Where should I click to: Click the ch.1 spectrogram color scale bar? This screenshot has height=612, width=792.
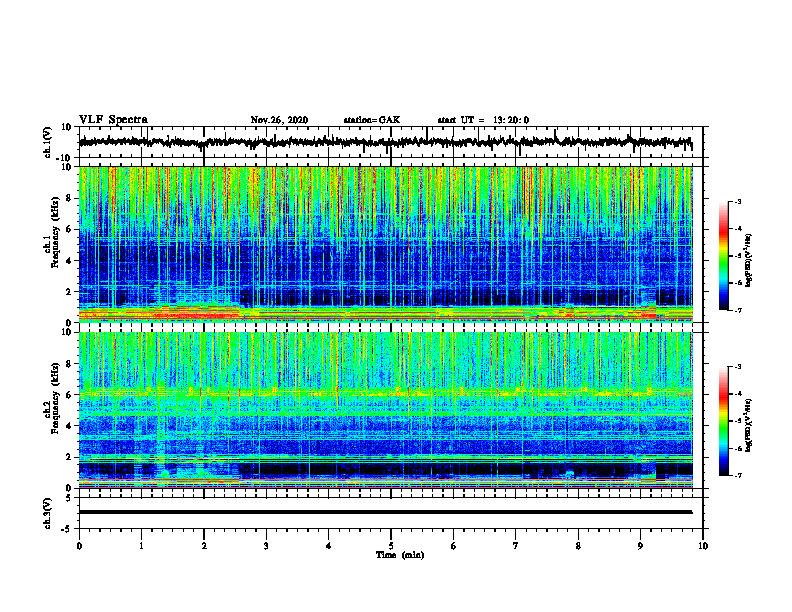coord(724,256)
